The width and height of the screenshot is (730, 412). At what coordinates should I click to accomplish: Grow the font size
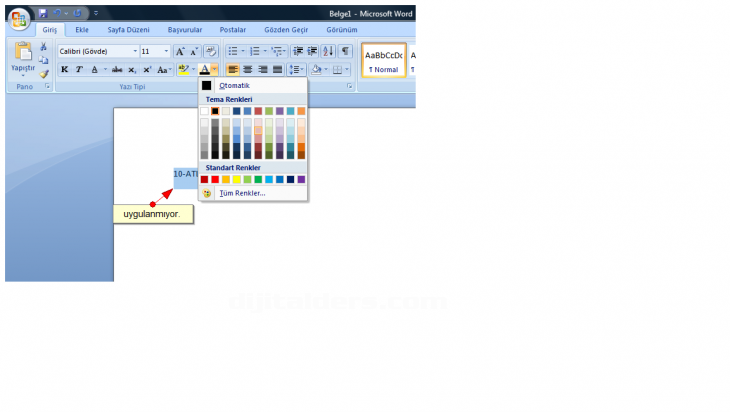[x=180, y=51]
